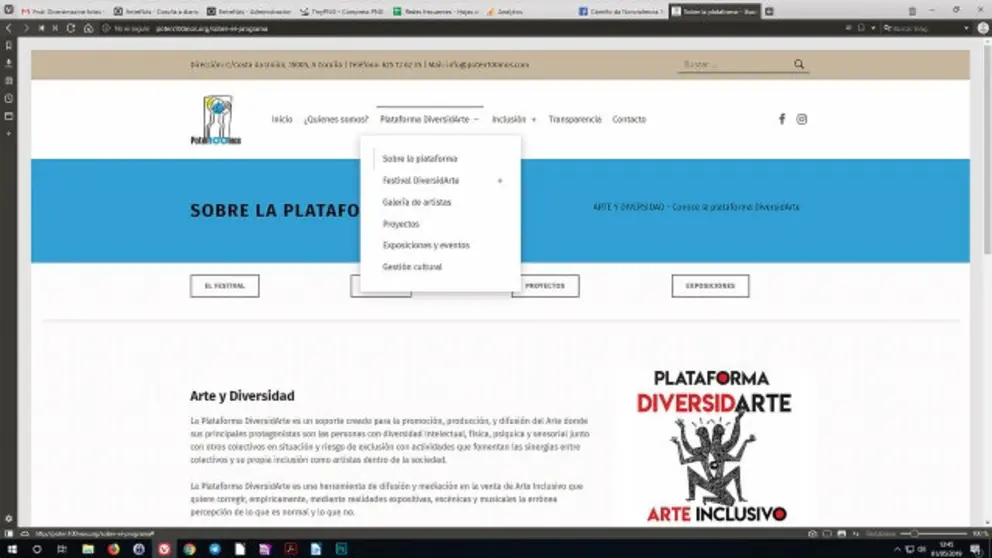Open the Facebook social link
Screen dimensions: 992x558
tap(782, 119)
